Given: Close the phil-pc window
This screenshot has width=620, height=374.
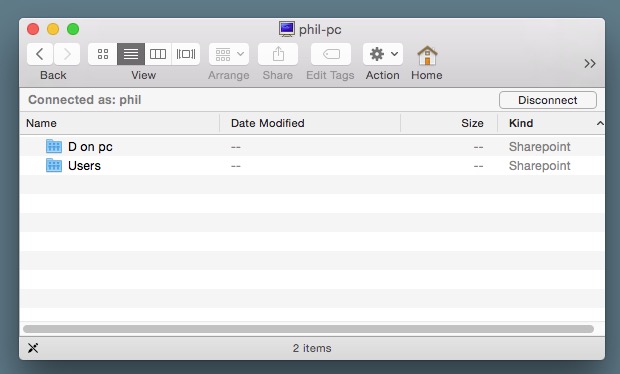Looking at the screenshot, I should coord(33,29).
